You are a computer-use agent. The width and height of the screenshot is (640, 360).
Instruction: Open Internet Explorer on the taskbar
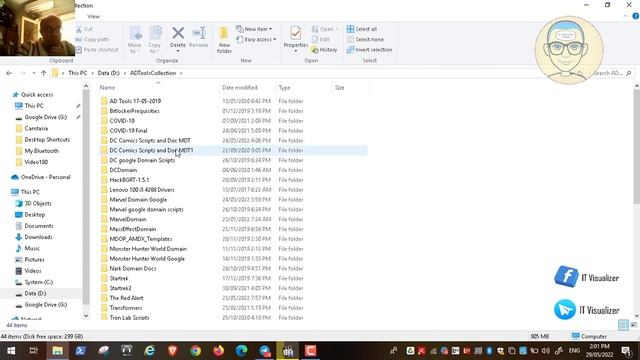tap(150, 351)
